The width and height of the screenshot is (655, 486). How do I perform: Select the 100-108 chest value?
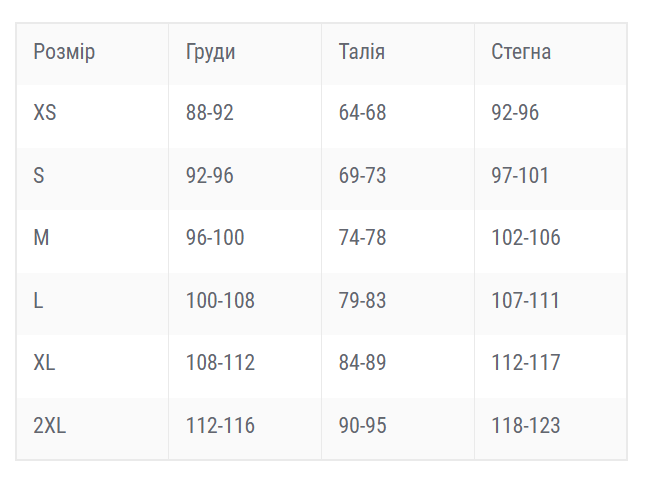[220, 300]
